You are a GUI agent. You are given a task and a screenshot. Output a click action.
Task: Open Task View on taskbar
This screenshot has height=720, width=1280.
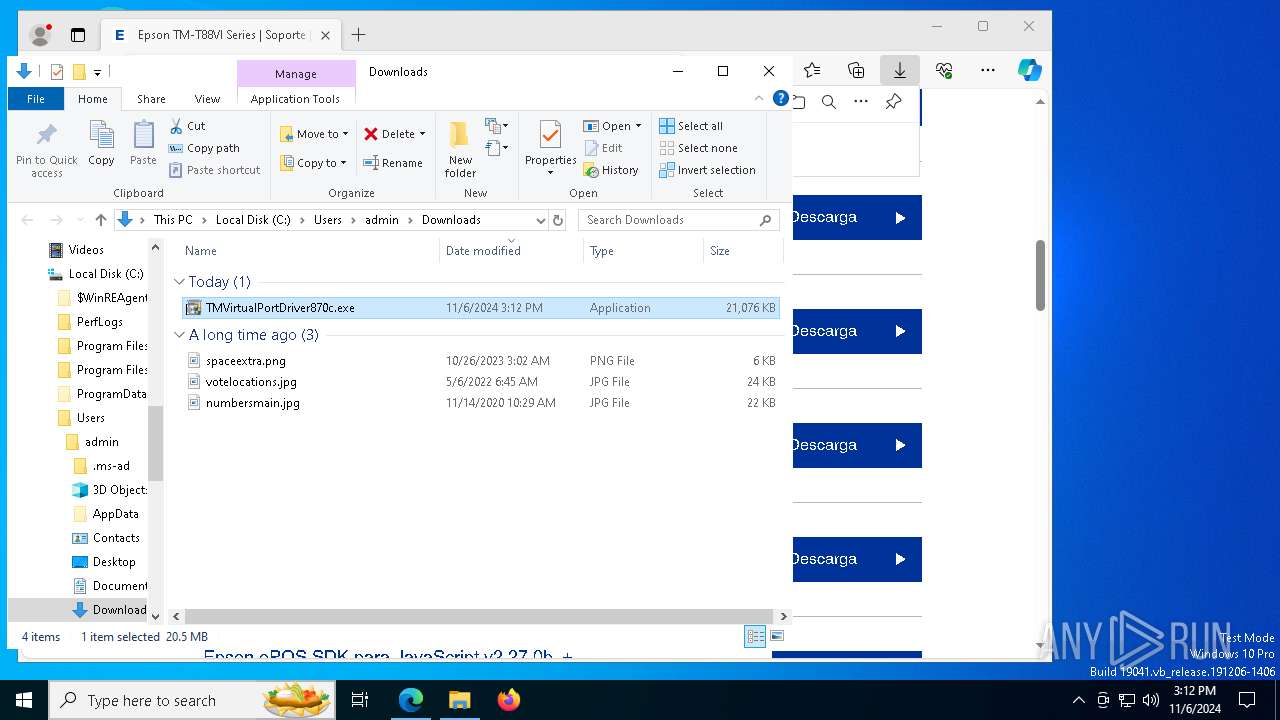[x=360, y=700]
